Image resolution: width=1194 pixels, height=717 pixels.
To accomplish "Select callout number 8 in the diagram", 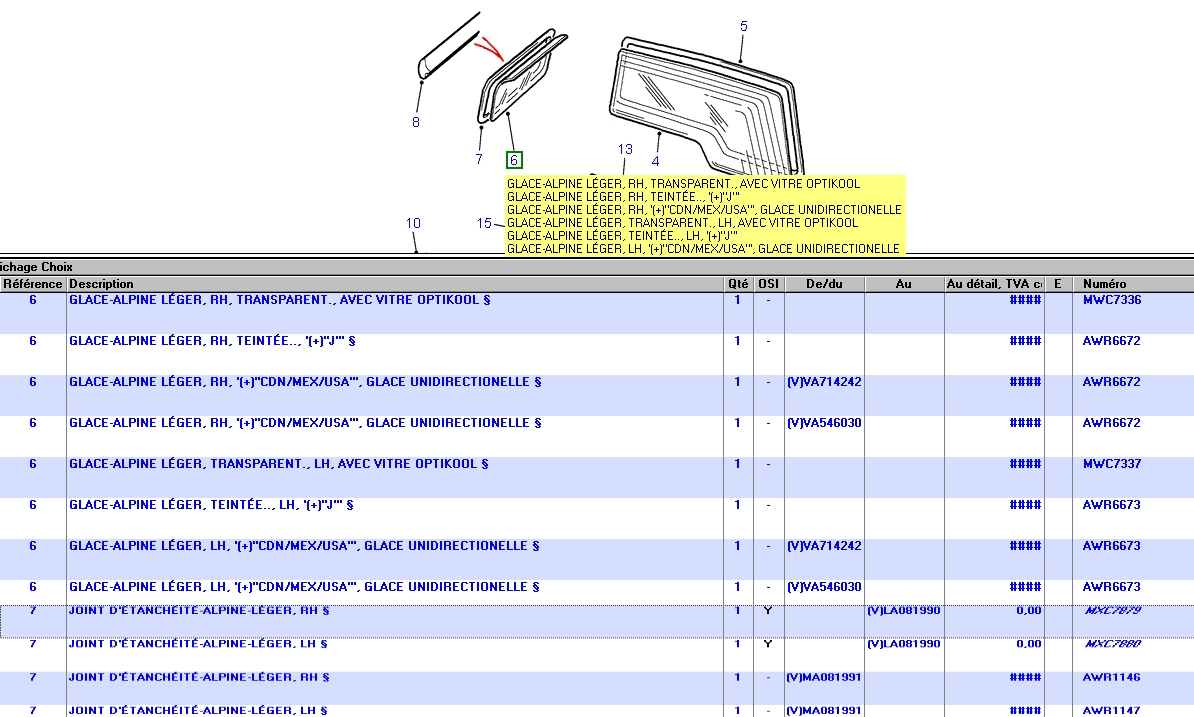I will (x=416, y=123).
